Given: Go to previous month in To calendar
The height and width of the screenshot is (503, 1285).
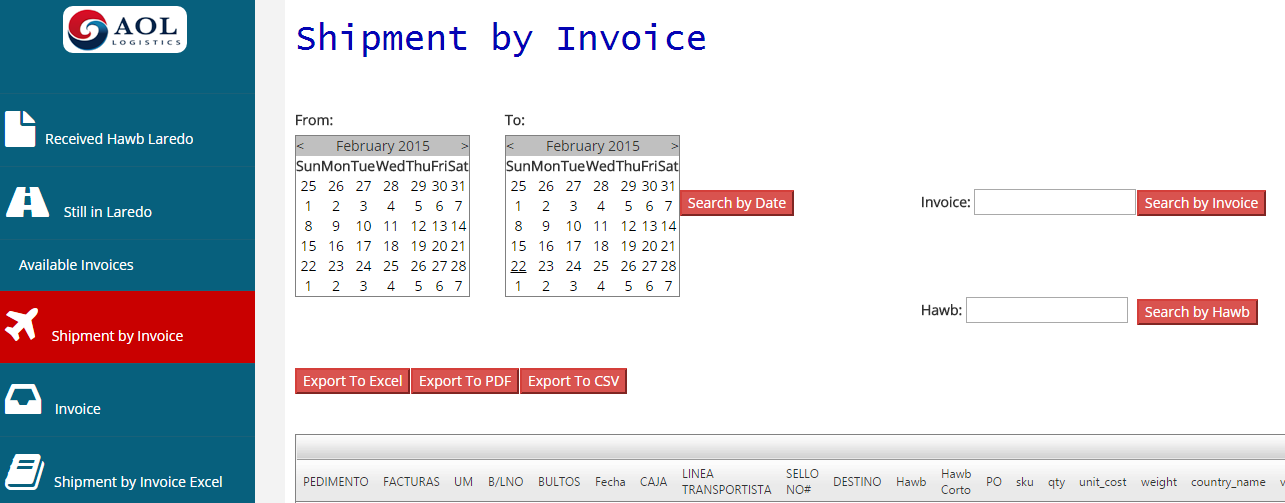Looking at the screenshot, I should (510, 146).
